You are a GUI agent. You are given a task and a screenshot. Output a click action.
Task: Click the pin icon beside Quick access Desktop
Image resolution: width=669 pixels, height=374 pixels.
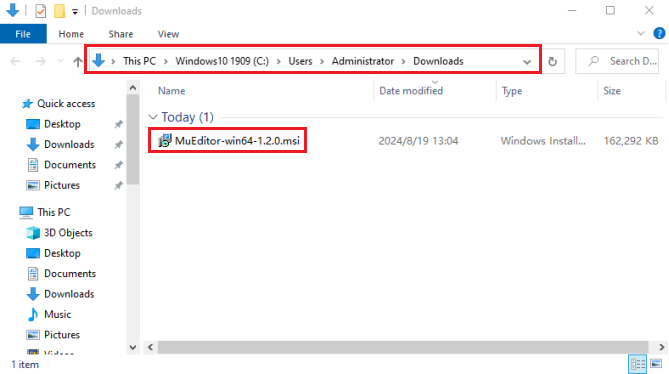(x=118, y=124)
